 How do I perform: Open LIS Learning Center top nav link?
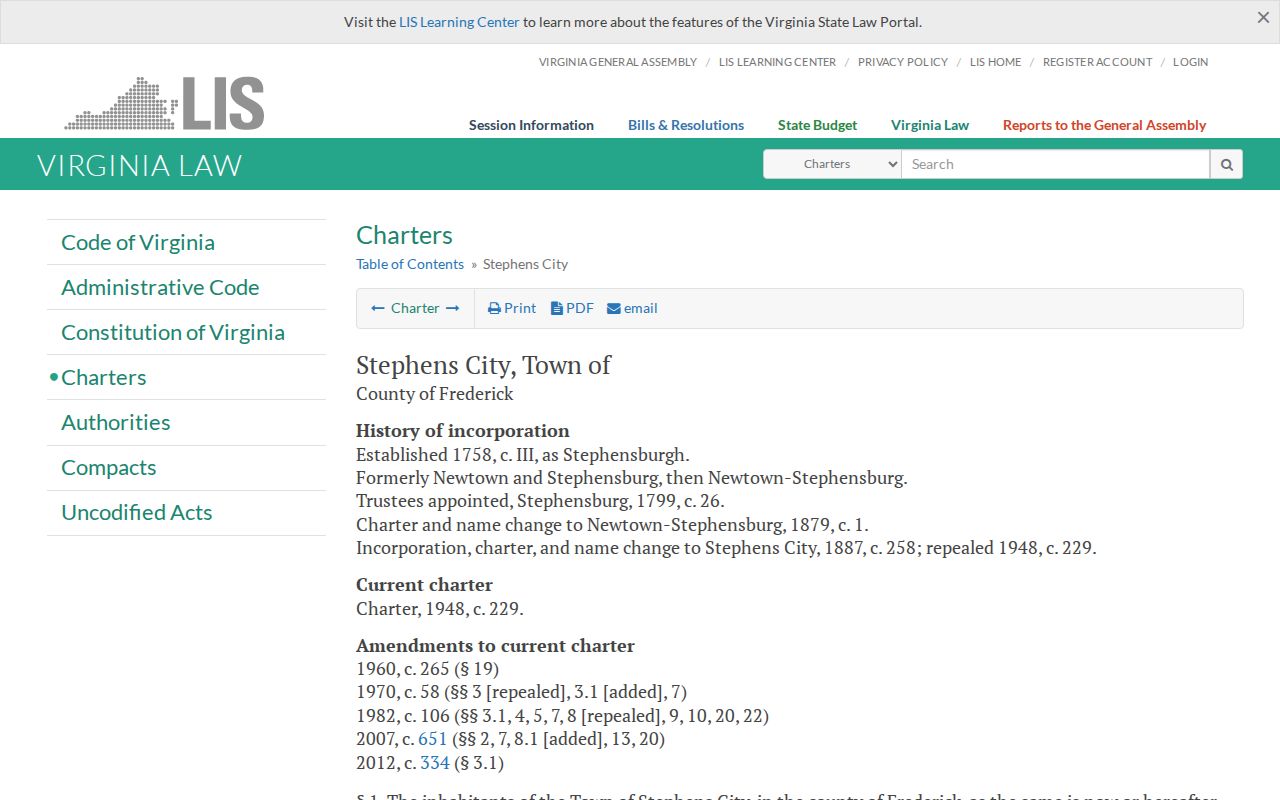click(777, 62)
